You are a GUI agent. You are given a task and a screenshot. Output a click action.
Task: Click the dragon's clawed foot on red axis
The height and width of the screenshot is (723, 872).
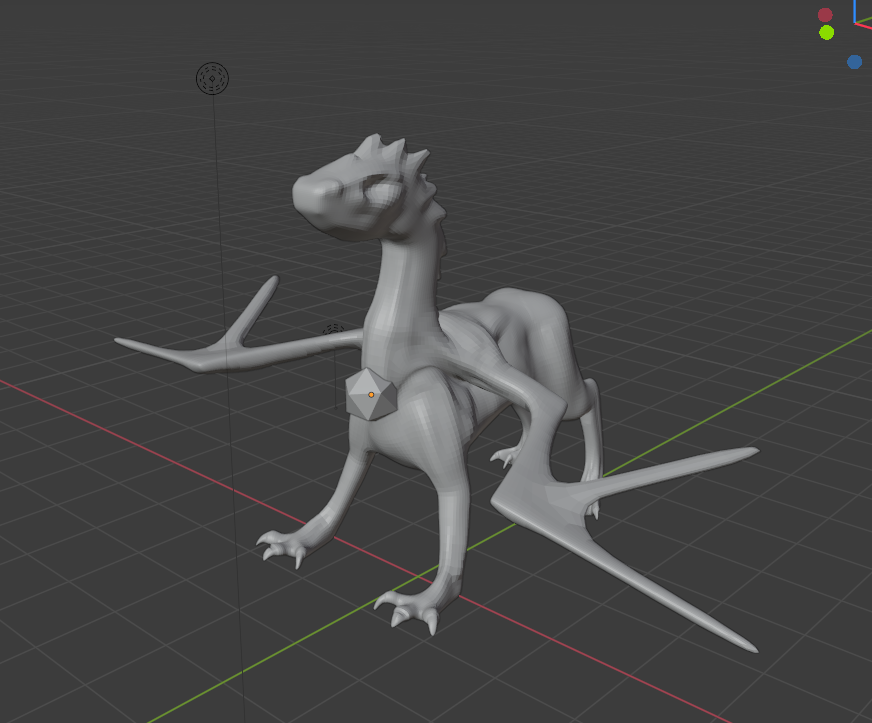283,545
